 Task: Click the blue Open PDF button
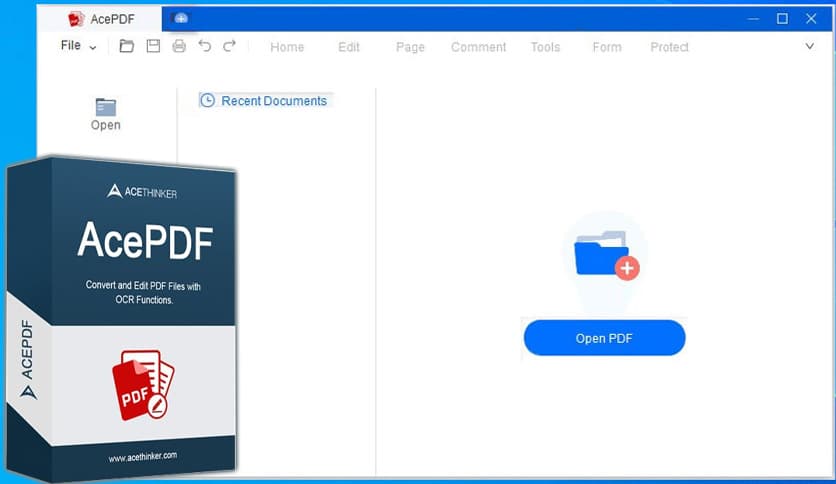(x=604, y=338)
